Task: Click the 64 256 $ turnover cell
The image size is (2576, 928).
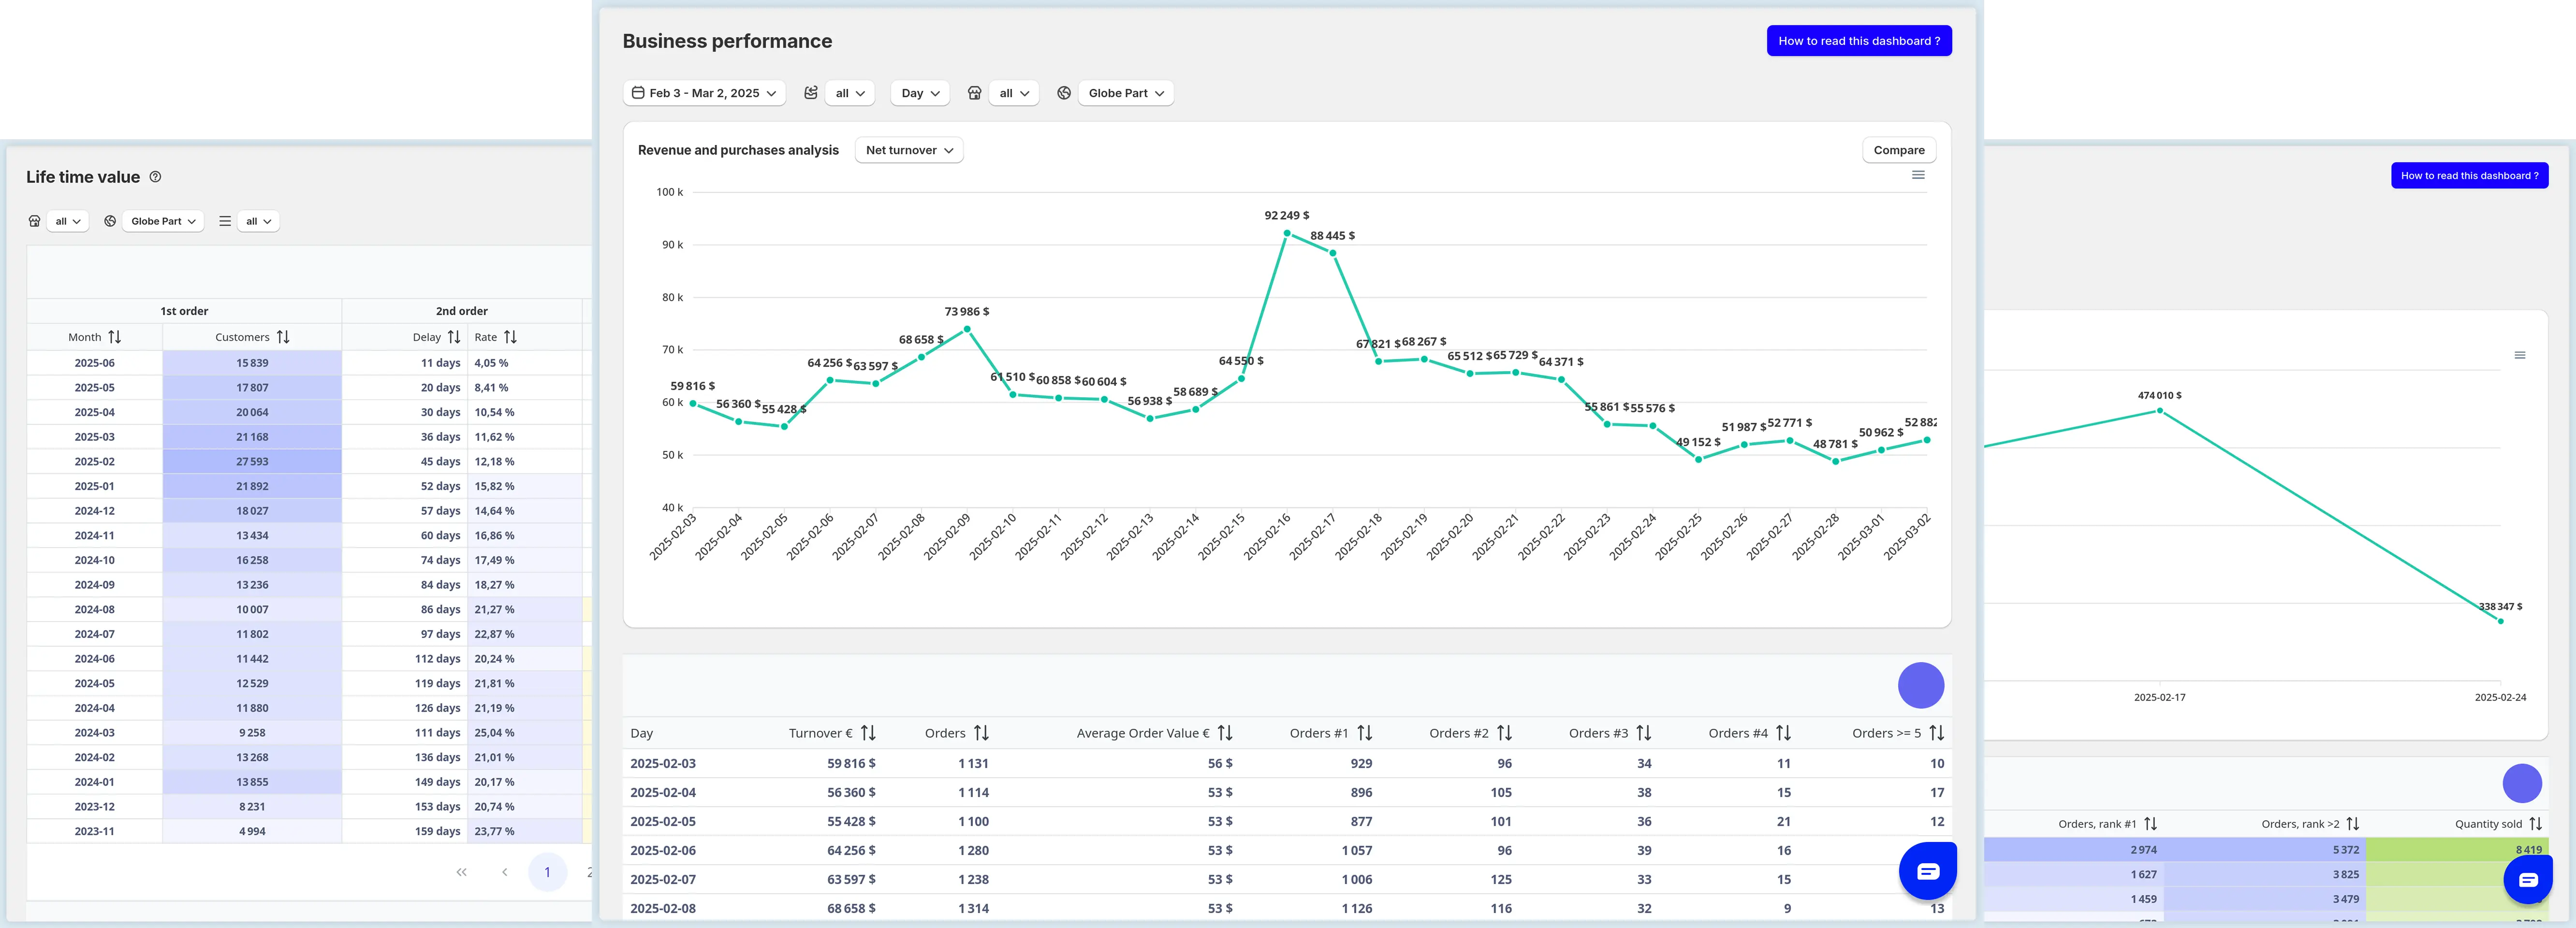Action: pyautogui.click(x=851, y=850)
